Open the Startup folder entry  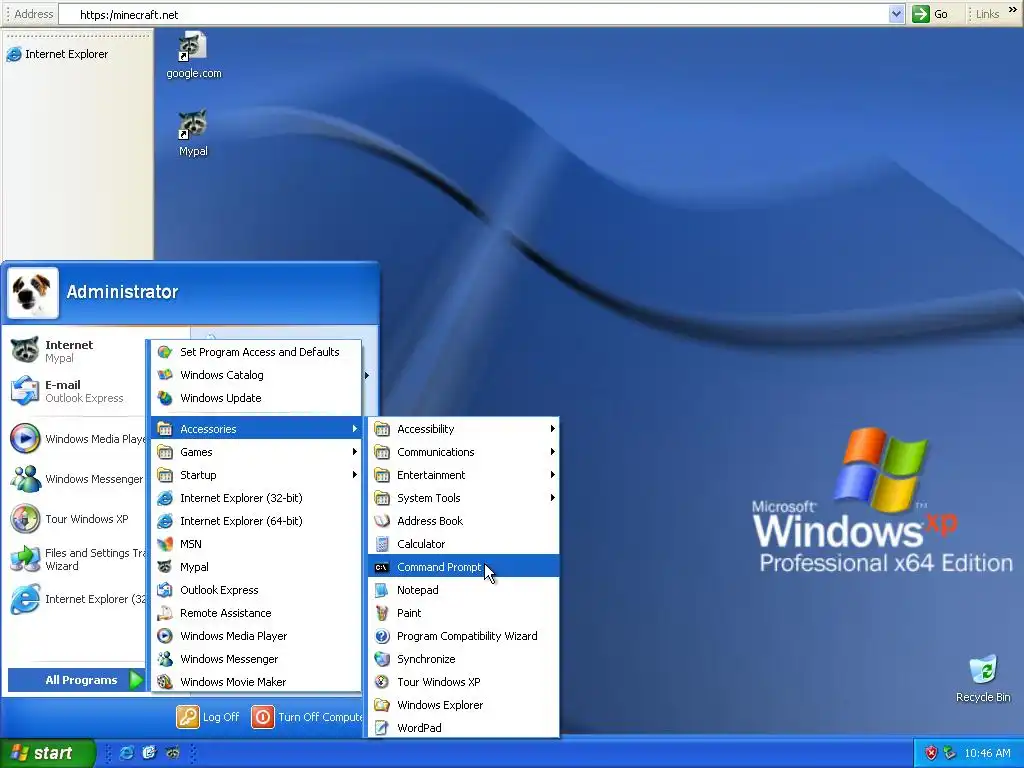point(256,475)
